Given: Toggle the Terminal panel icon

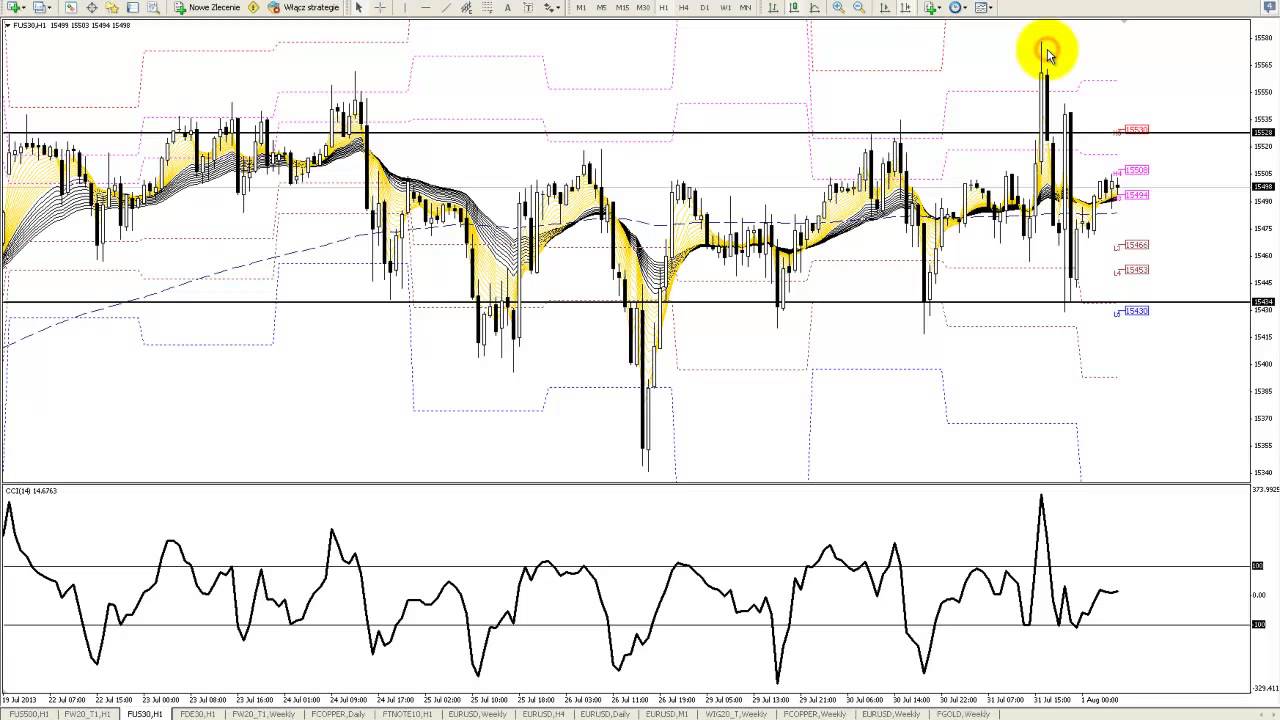Looking at the screenshot, I should click(133, 7).
